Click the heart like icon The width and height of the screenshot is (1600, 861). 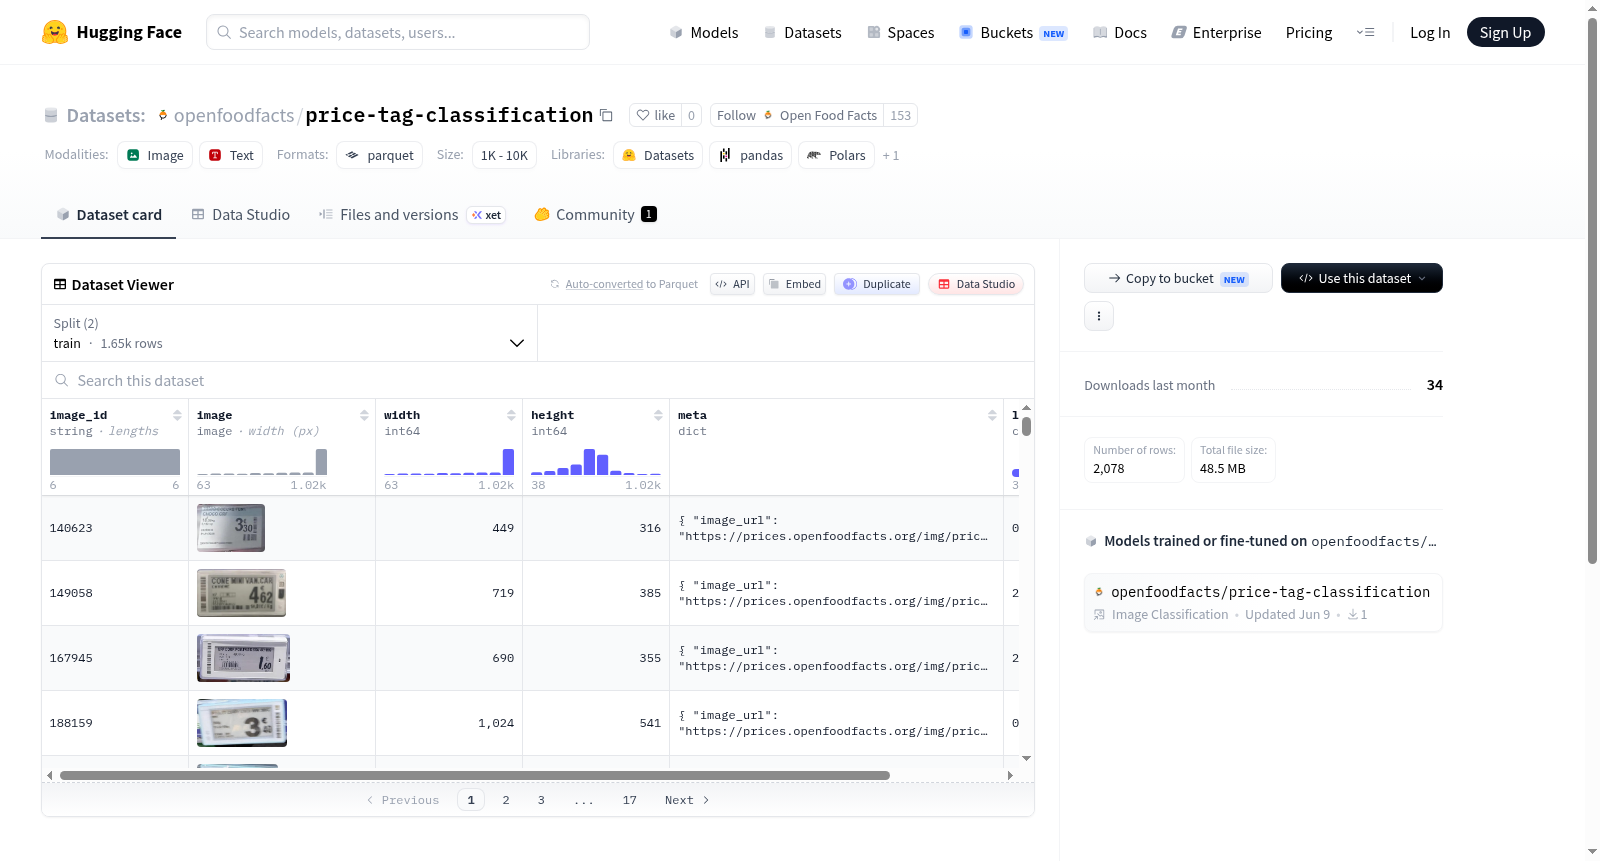pos(643,115)
